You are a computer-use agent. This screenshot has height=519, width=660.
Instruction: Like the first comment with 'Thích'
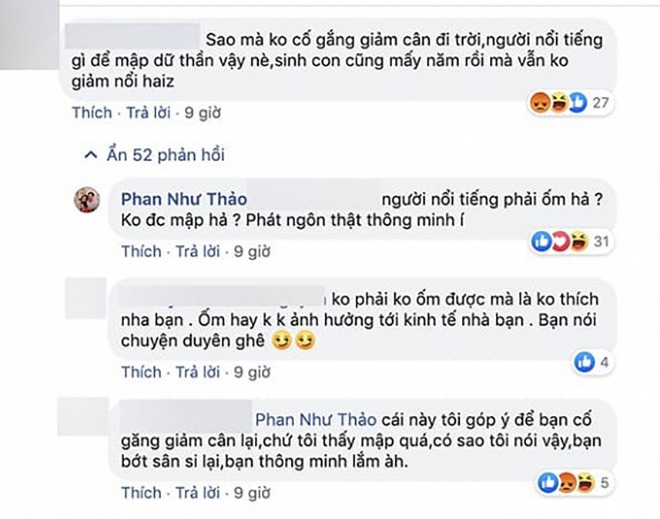(x=92, y=113)
